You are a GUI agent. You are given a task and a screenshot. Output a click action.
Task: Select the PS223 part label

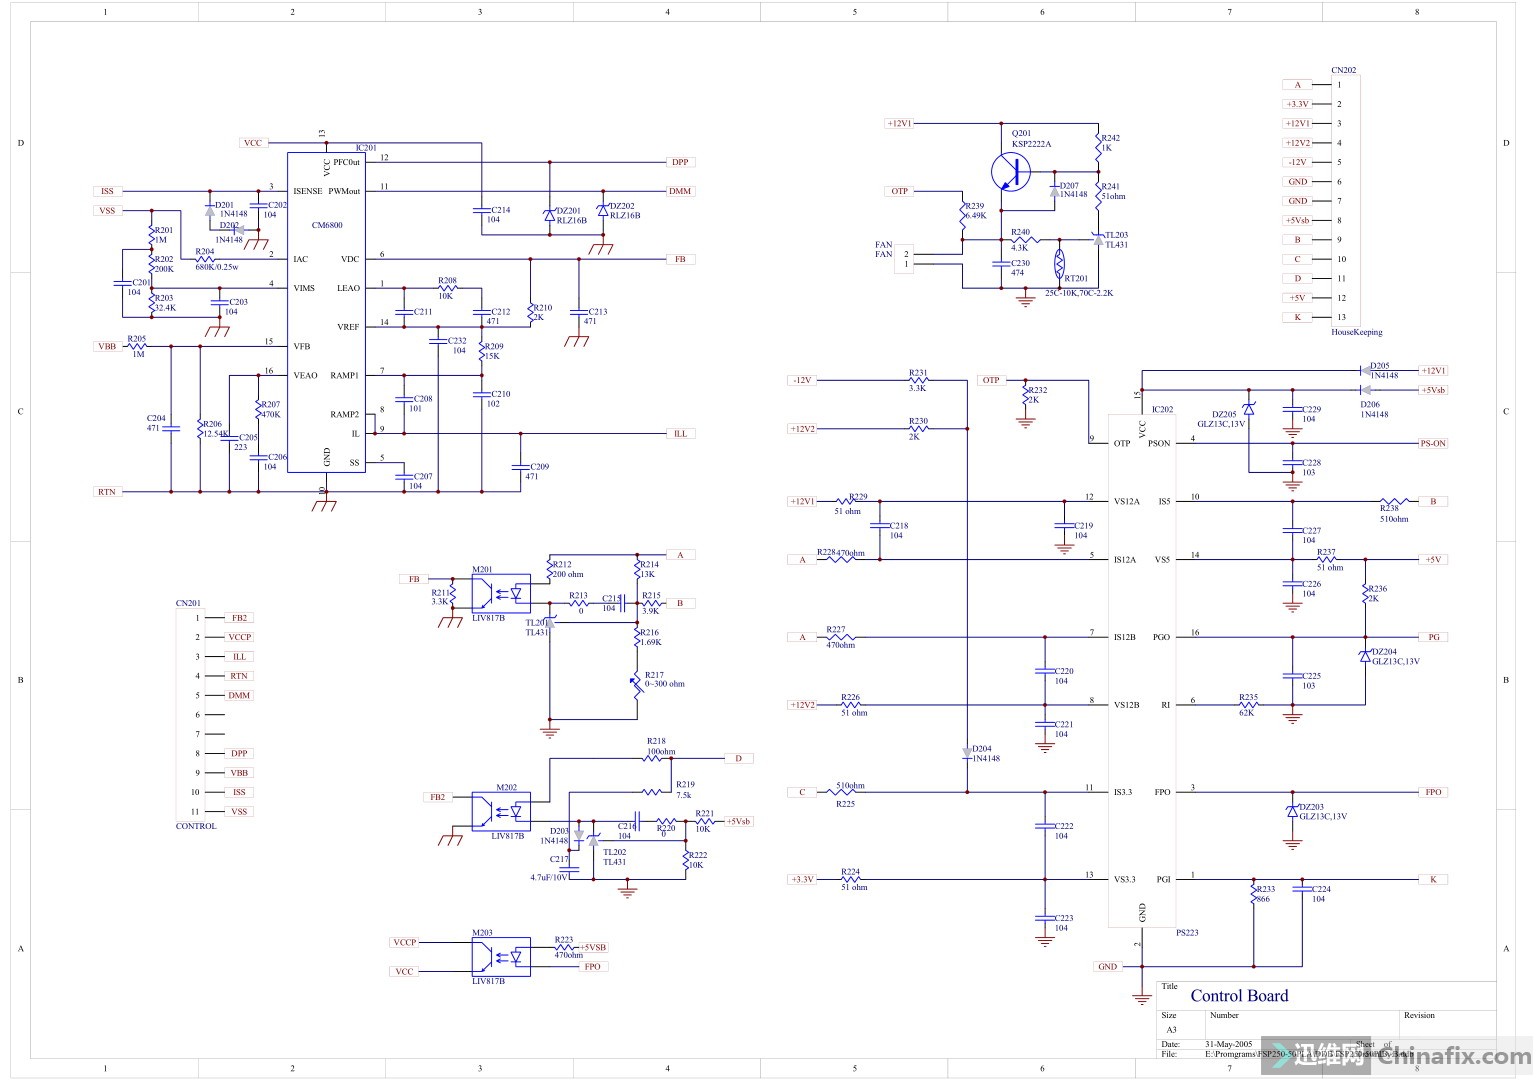coord(1187,932)
